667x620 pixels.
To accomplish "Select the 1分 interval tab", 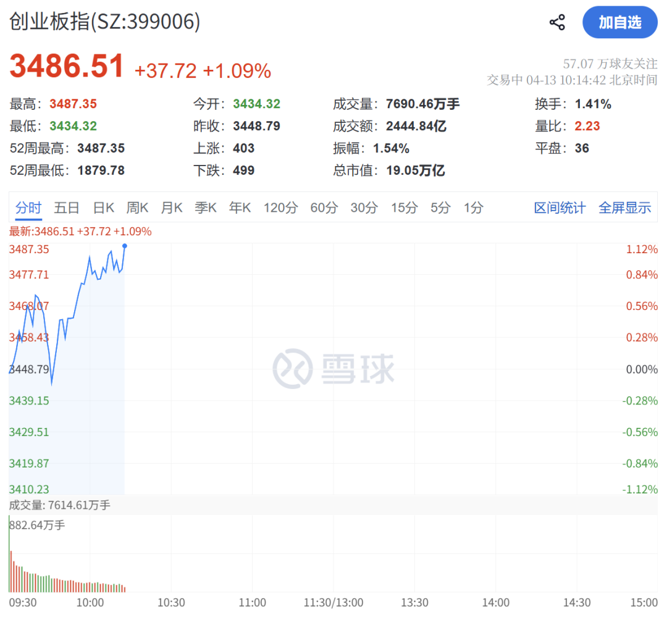I will (474, 208).
